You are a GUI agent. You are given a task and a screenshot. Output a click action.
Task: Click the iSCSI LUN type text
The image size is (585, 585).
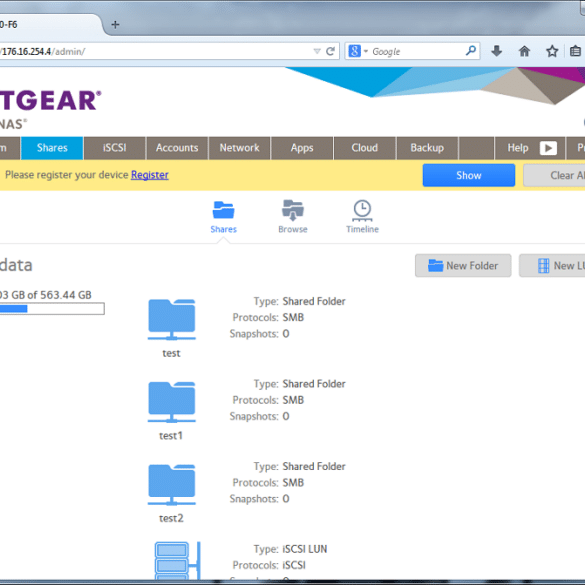point(305,549)
